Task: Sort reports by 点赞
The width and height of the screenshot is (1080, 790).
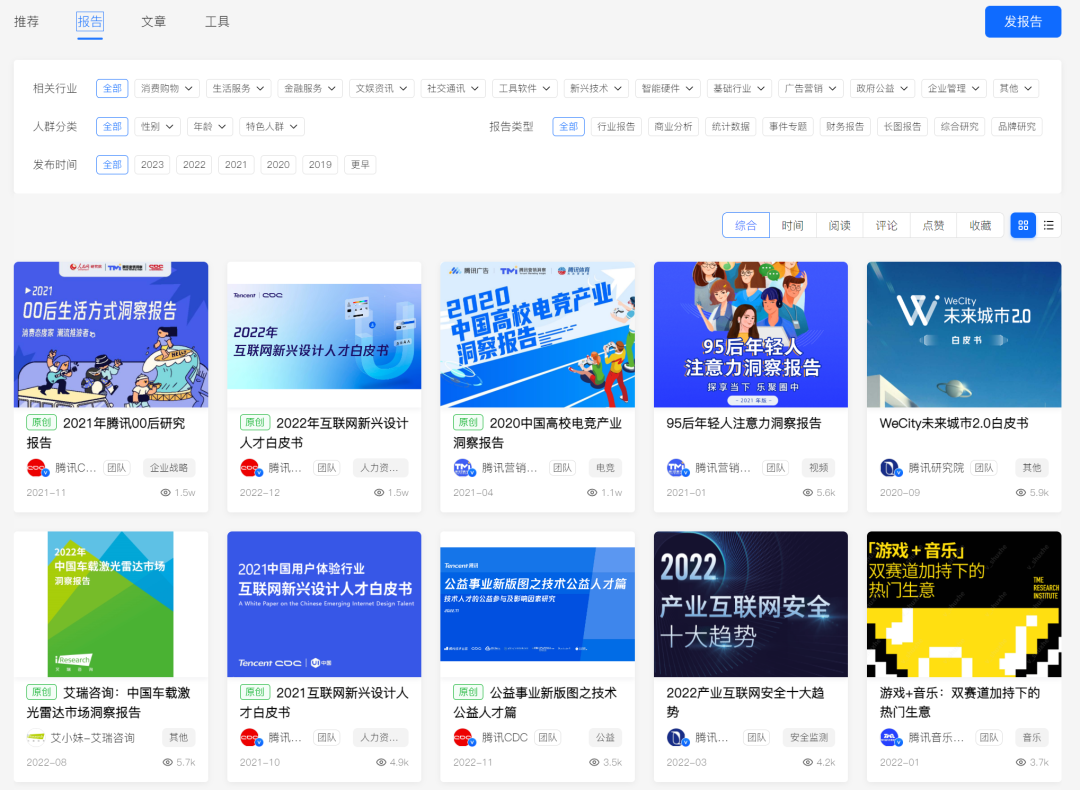Action: [933, 225]
